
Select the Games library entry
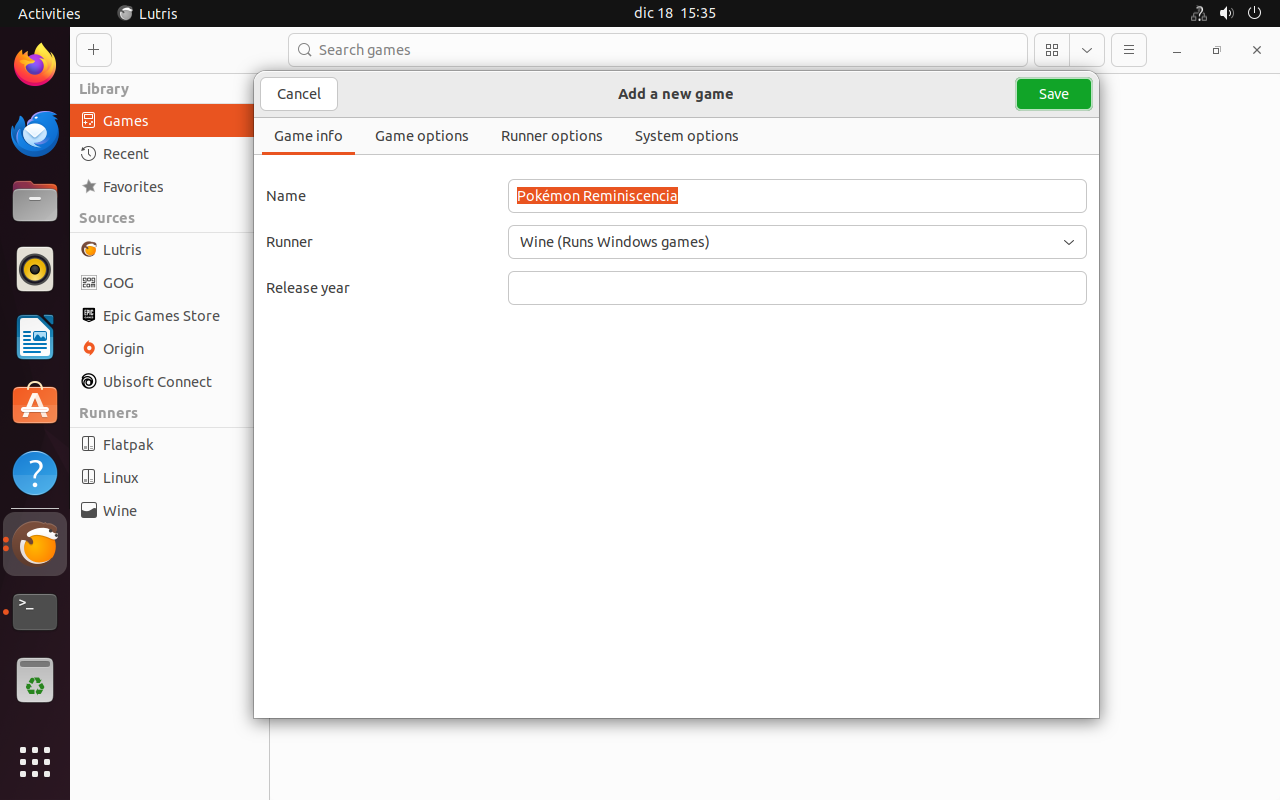coord(162,120)
